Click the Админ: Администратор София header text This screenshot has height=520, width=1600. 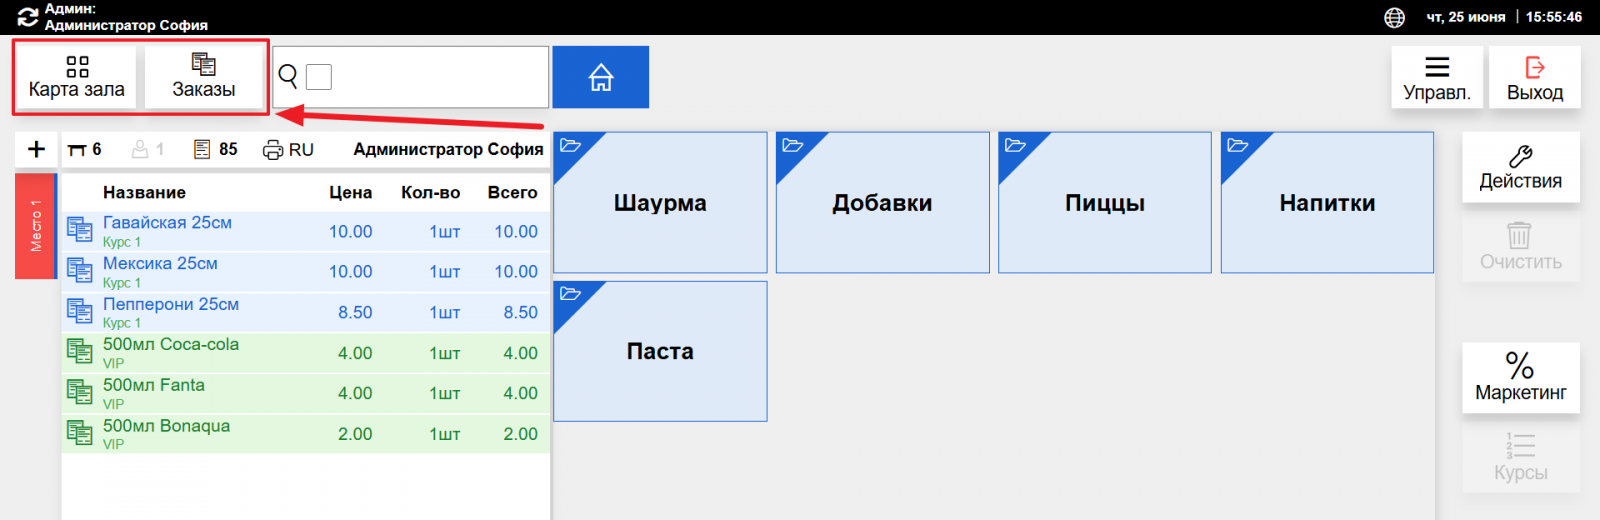[x=126, y=17]
